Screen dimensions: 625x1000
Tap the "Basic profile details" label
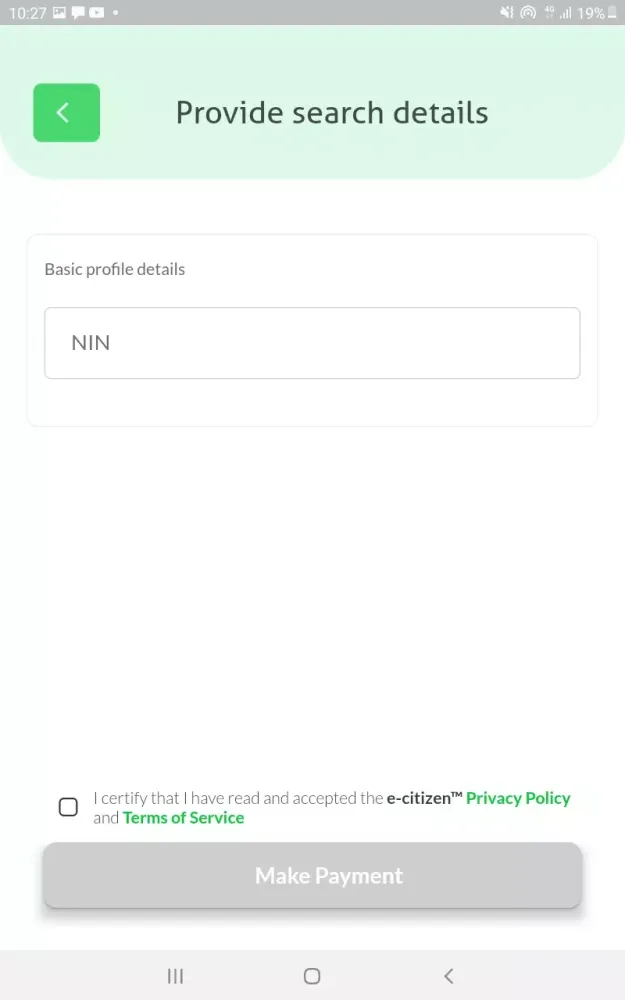click(115, 269)
